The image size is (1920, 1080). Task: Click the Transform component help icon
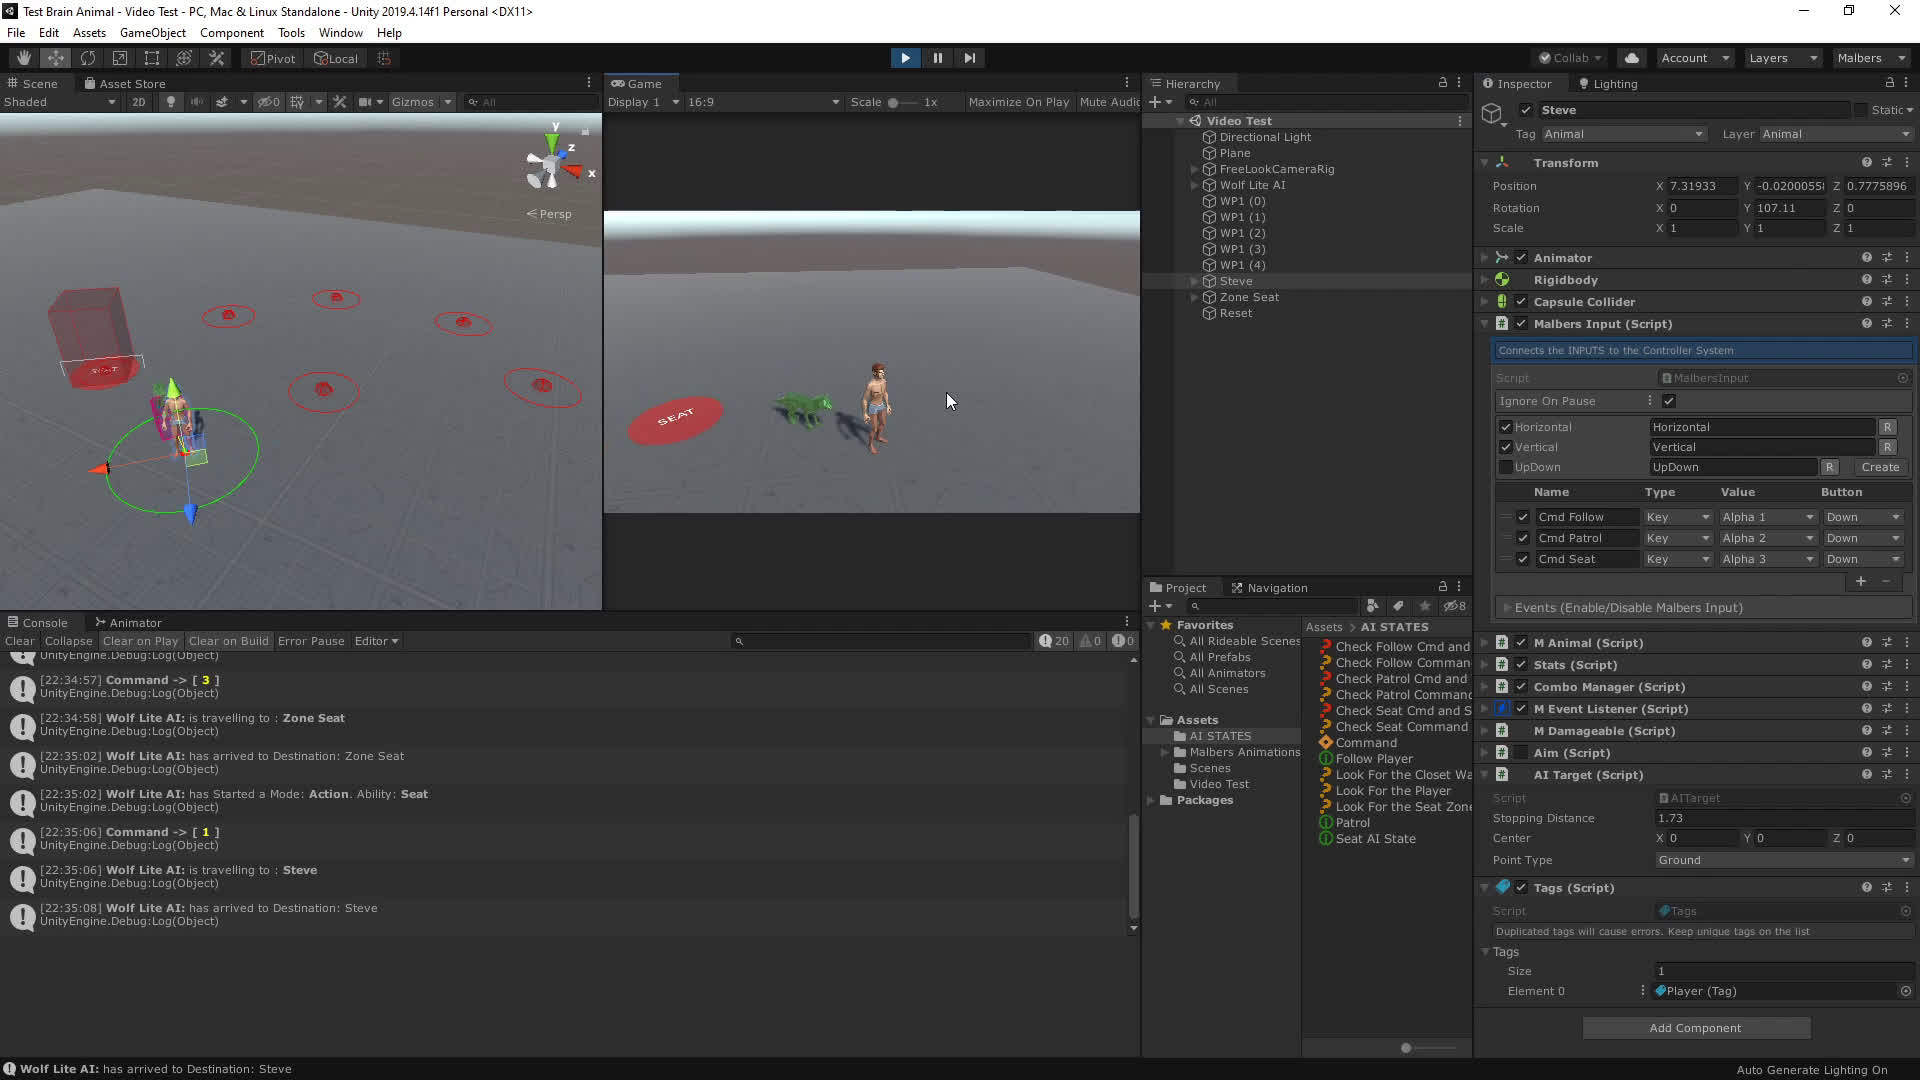tap(1866, 162)
